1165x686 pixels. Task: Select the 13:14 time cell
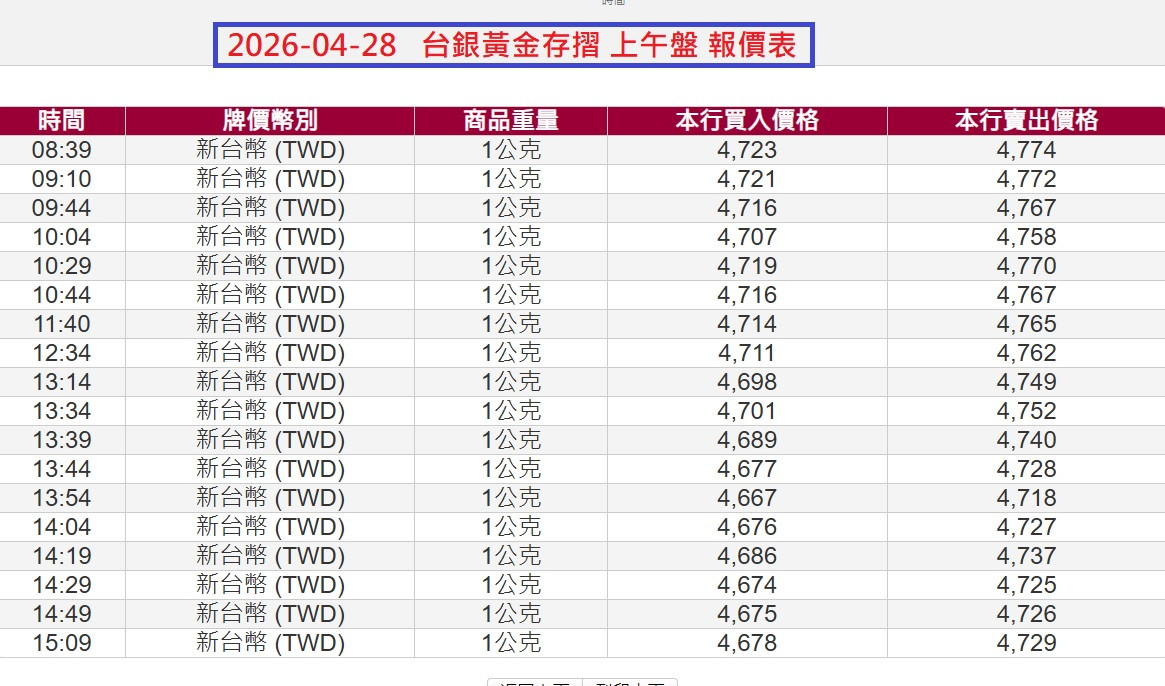click(62, 382)
